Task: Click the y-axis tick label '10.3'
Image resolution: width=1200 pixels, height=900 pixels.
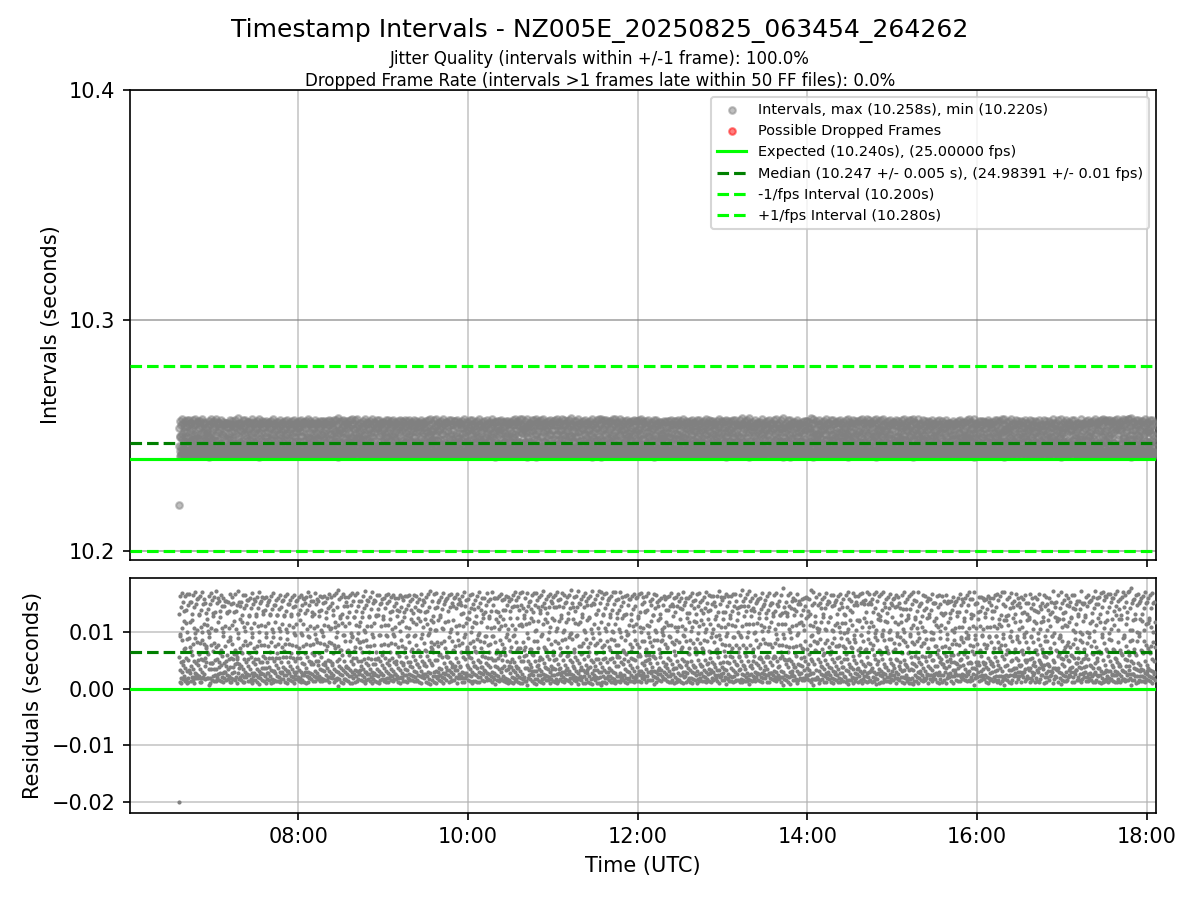Action: pos(94,321)
